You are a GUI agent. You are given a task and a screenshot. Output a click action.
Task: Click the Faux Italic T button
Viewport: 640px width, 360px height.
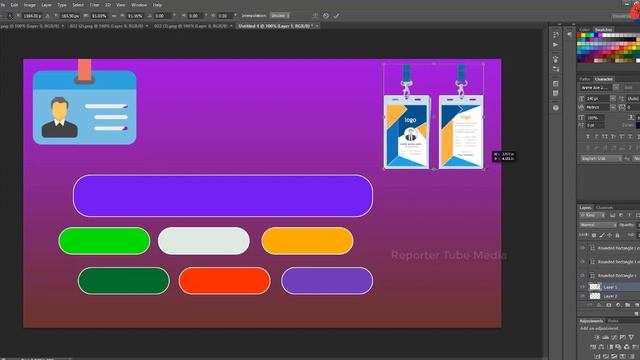(596, 137)
